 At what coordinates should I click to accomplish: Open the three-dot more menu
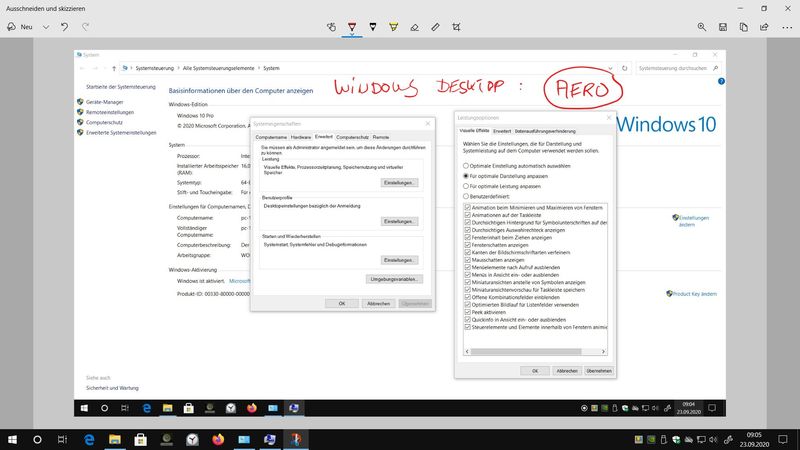[x=787, y=28]
